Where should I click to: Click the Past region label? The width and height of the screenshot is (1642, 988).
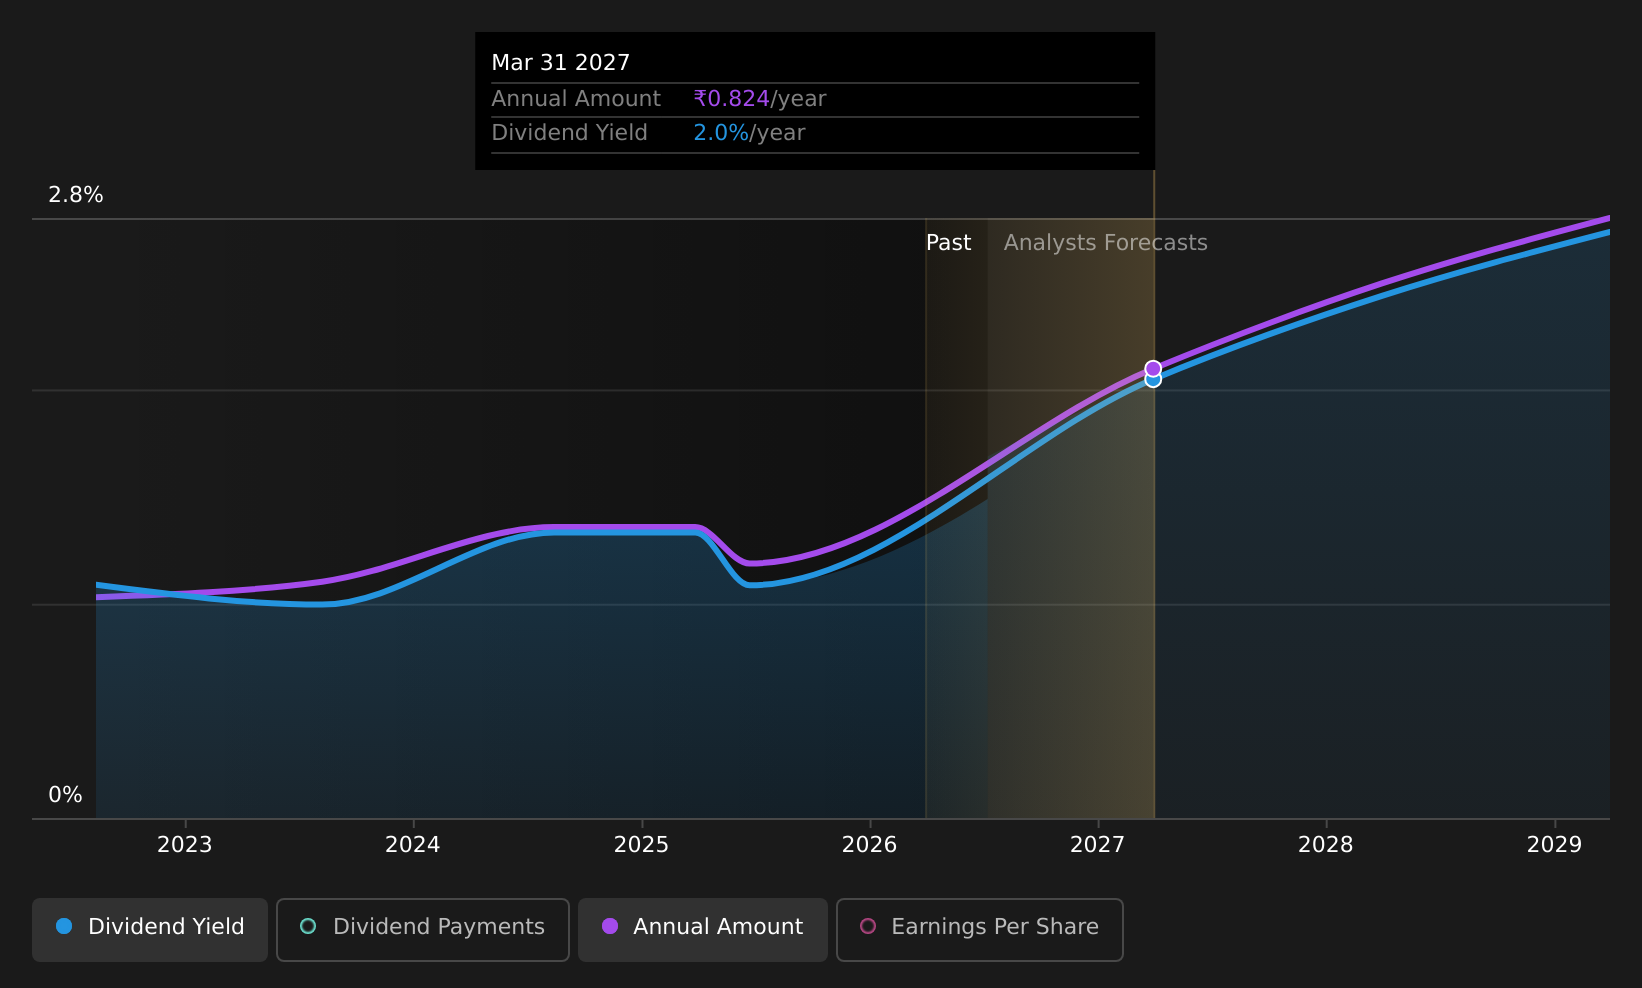point(948,243)
